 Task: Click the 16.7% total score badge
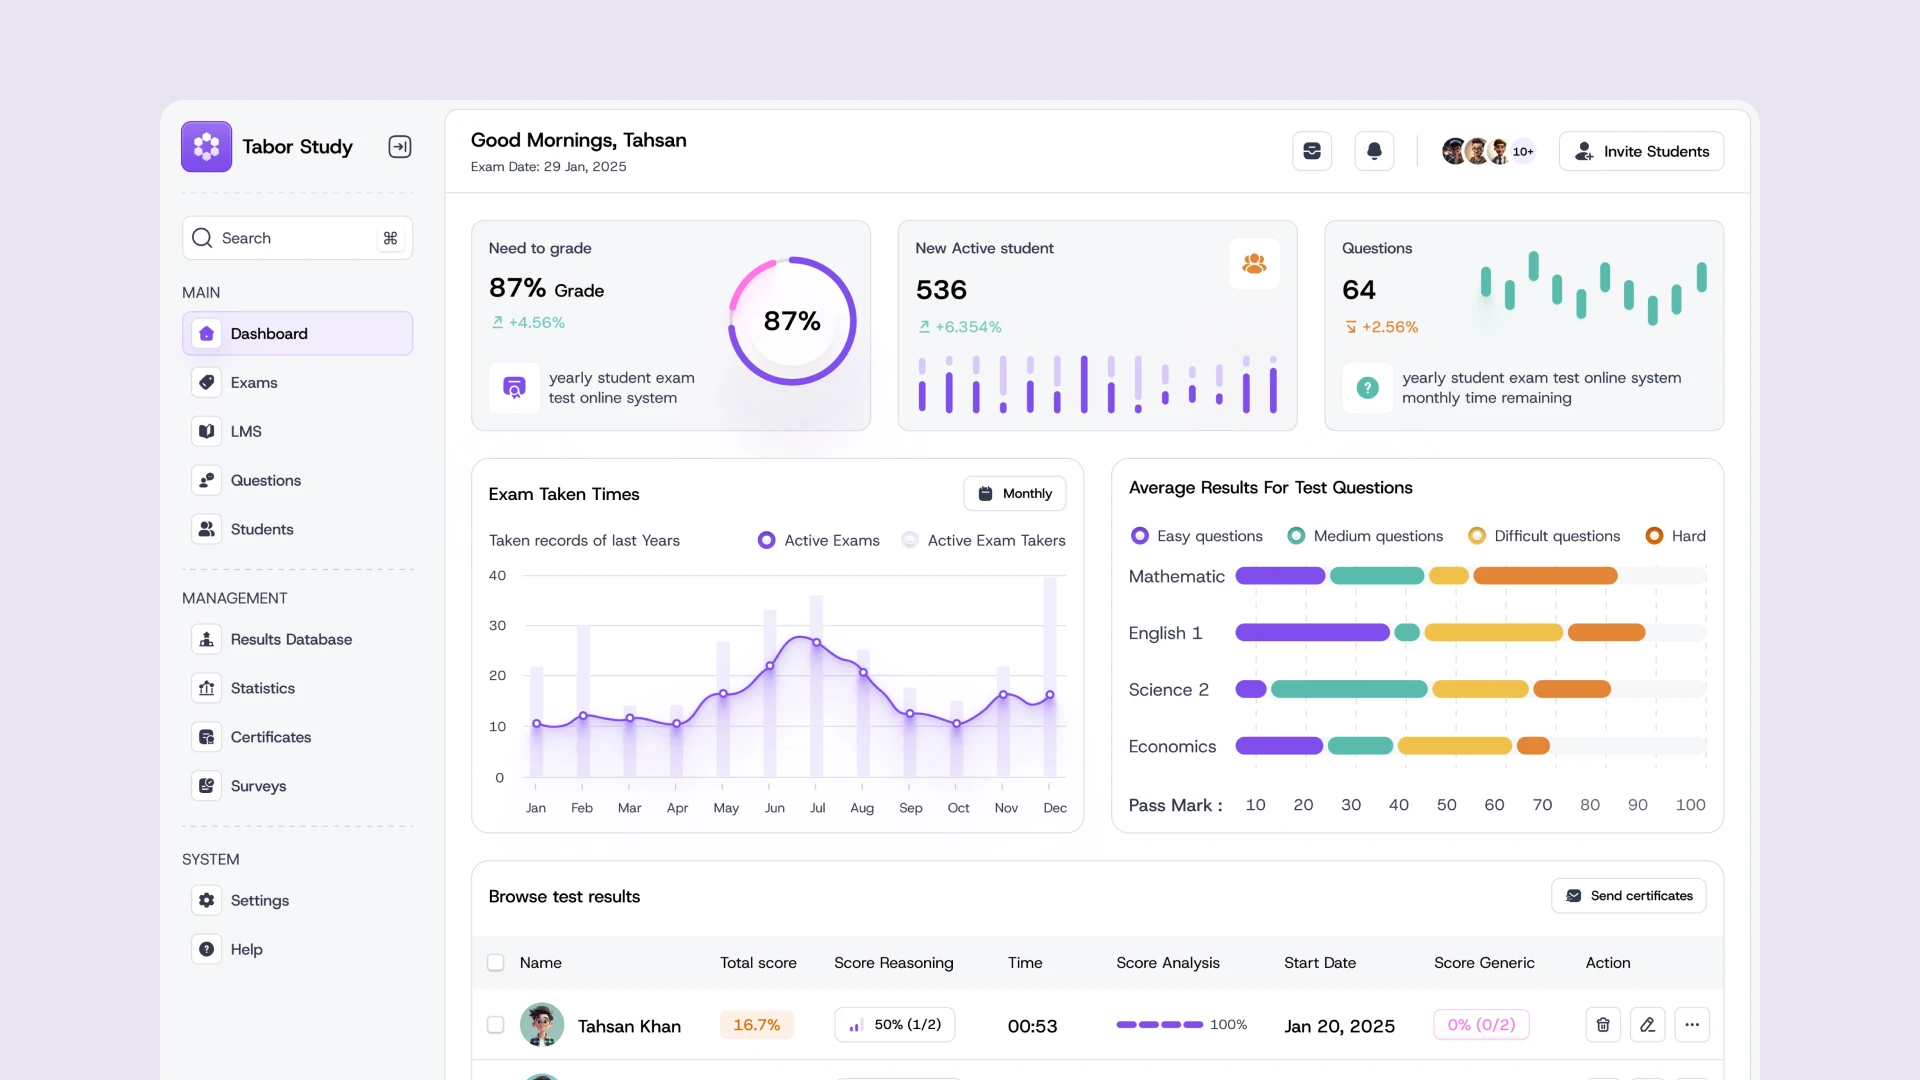point(757,1025)
